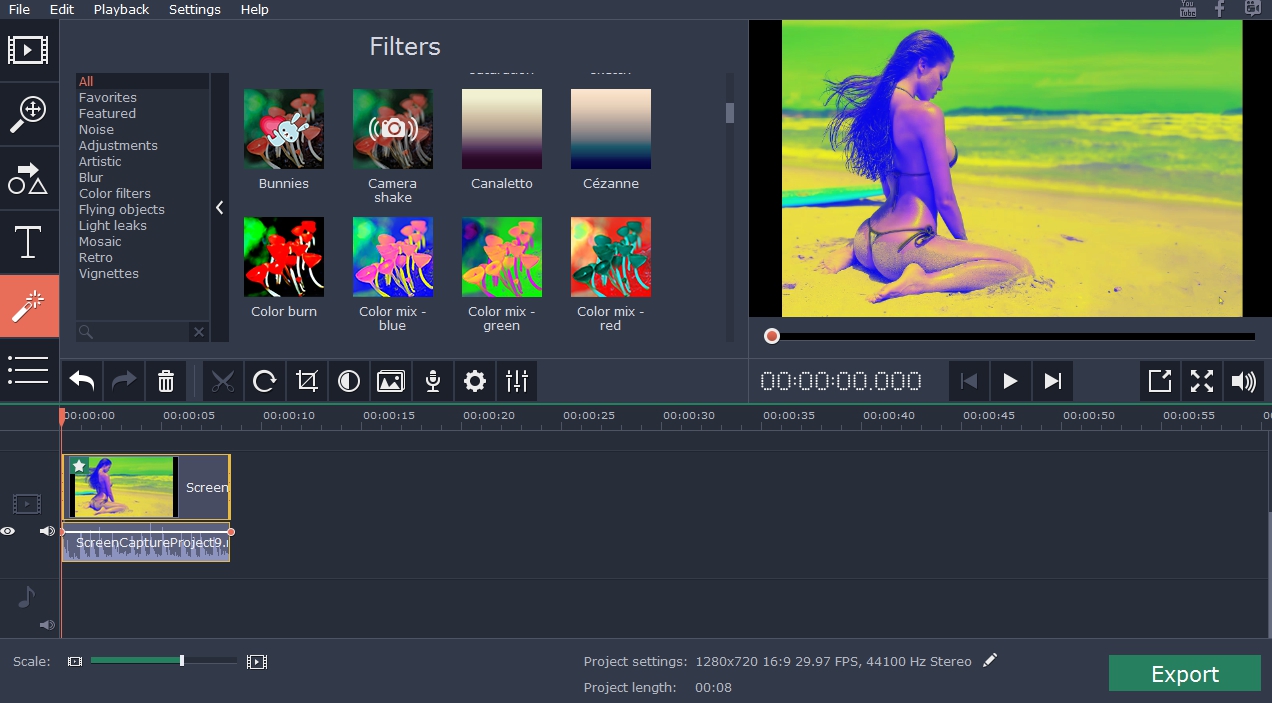The width and height of the screenshot is (1272, 703).
Task: Detach preview window icon
Action: 1160,381
